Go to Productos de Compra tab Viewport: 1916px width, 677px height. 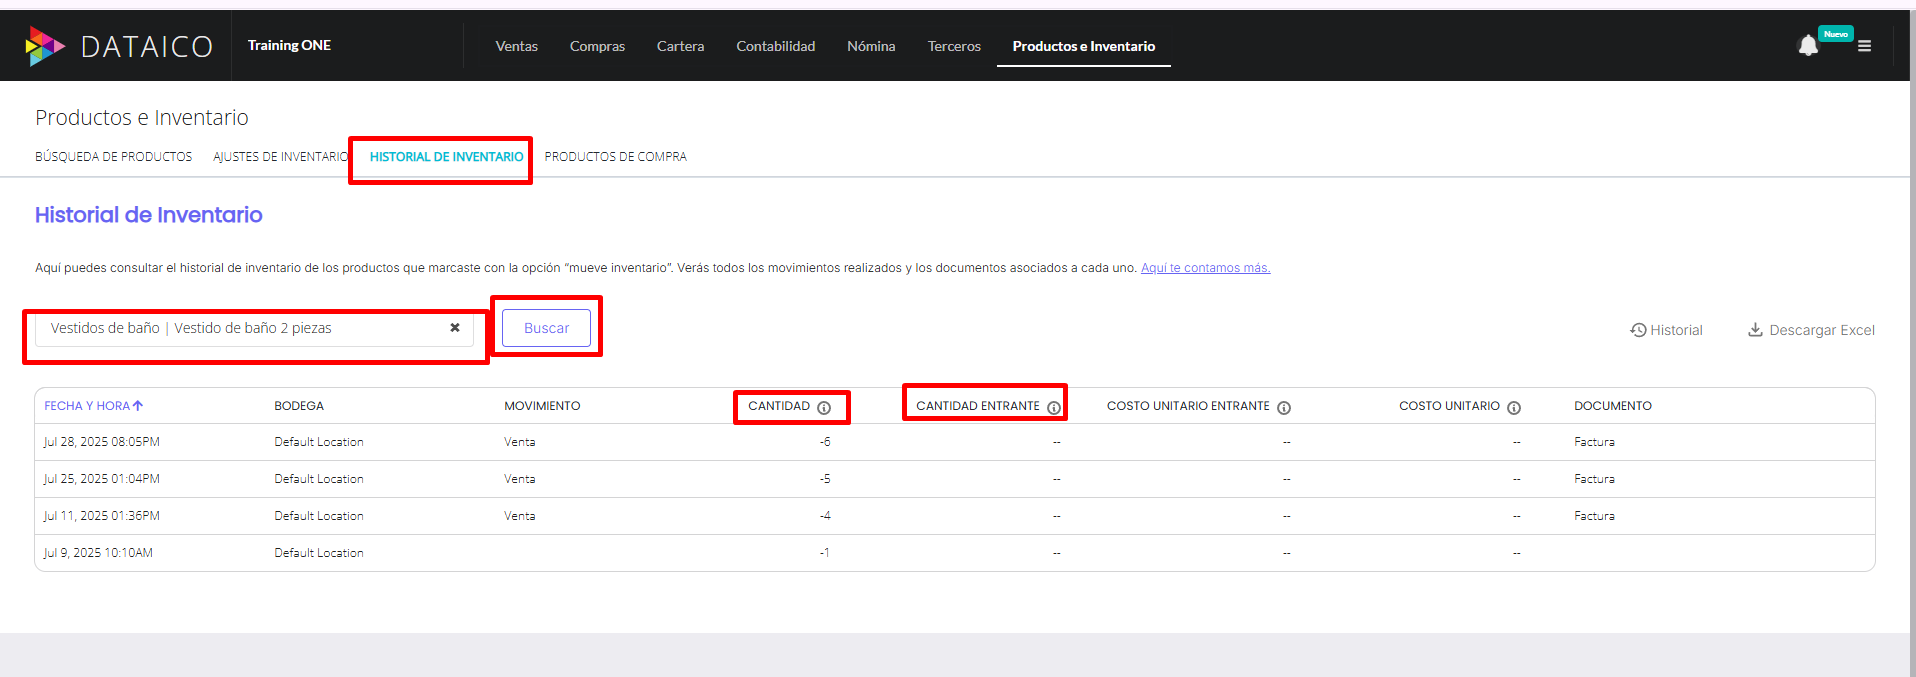coord(615,157)
